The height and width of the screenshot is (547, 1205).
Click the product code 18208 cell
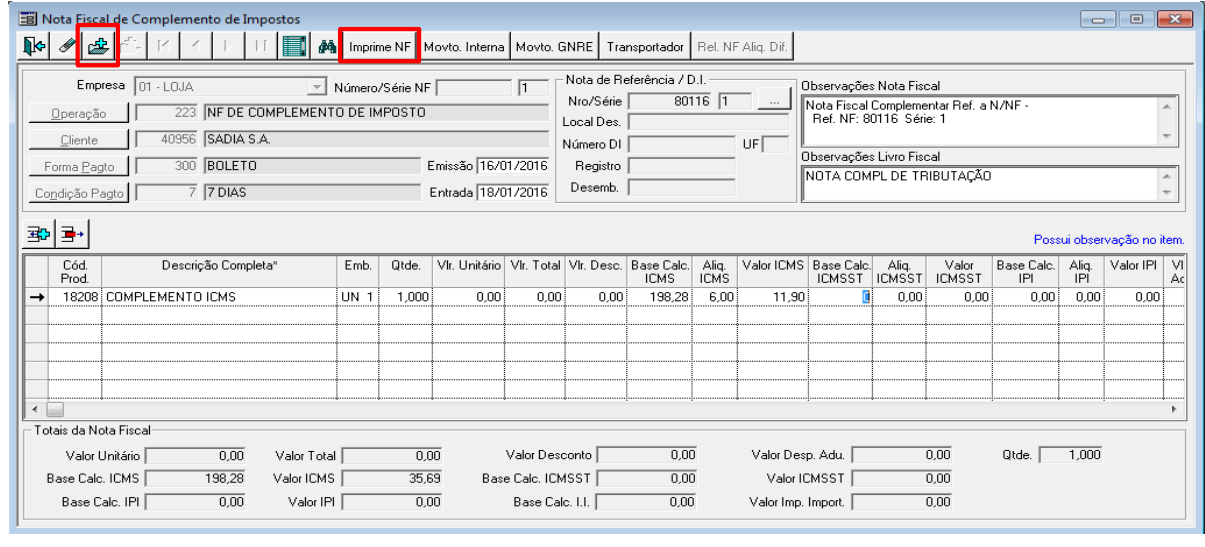76,297
